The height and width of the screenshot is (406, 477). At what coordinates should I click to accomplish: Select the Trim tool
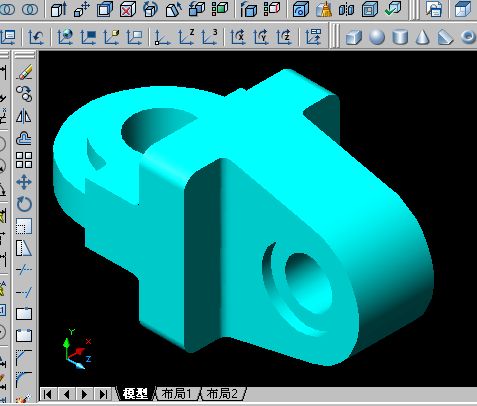(x=24, y=270)
